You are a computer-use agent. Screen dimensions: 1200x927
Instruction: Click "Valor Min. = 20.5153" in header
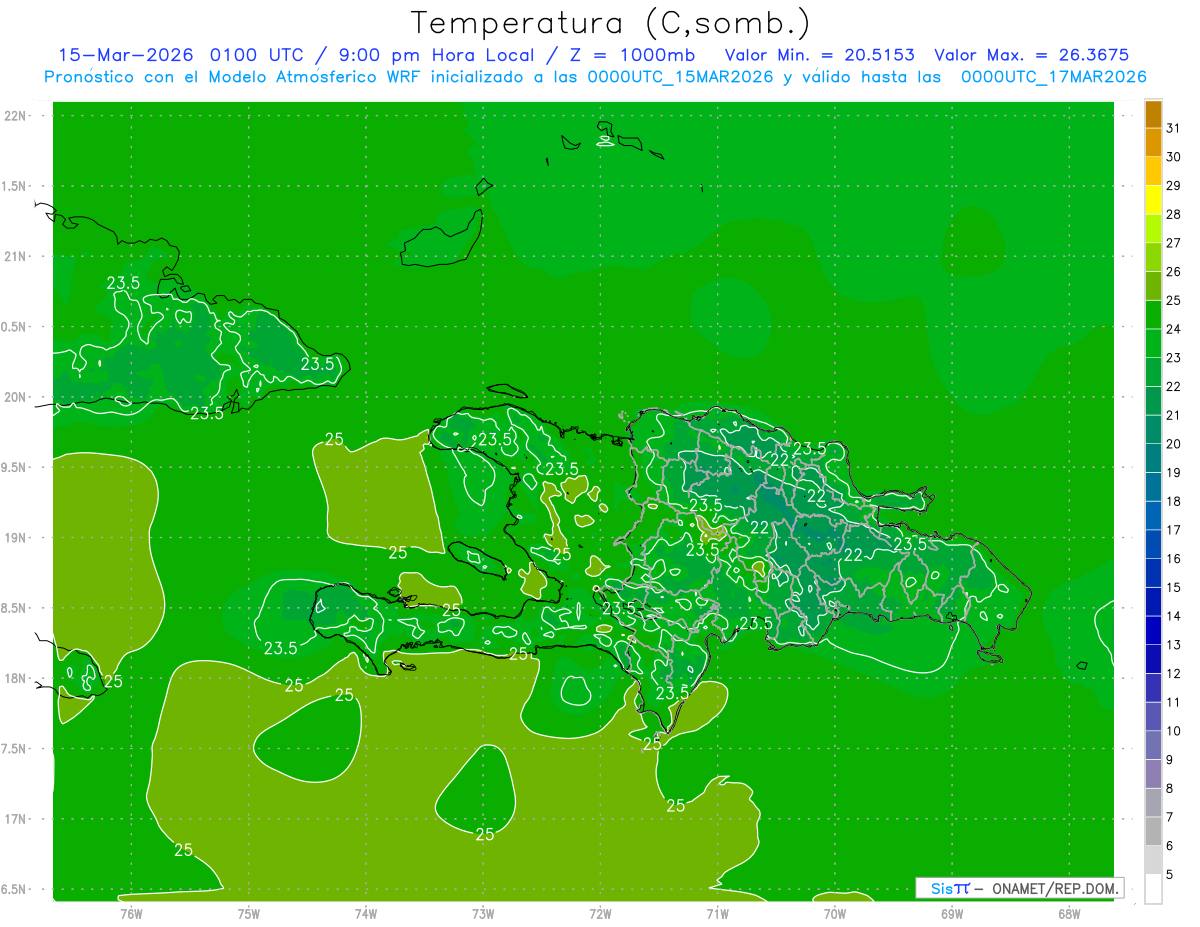tap(819, 55)
